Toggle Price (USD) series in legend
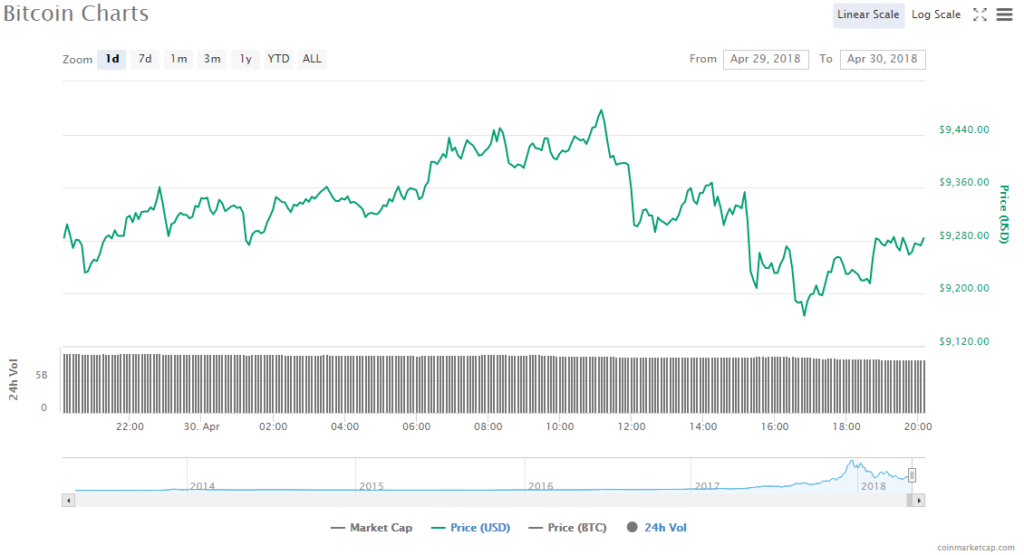1024x555 pixels. point(468,527)
